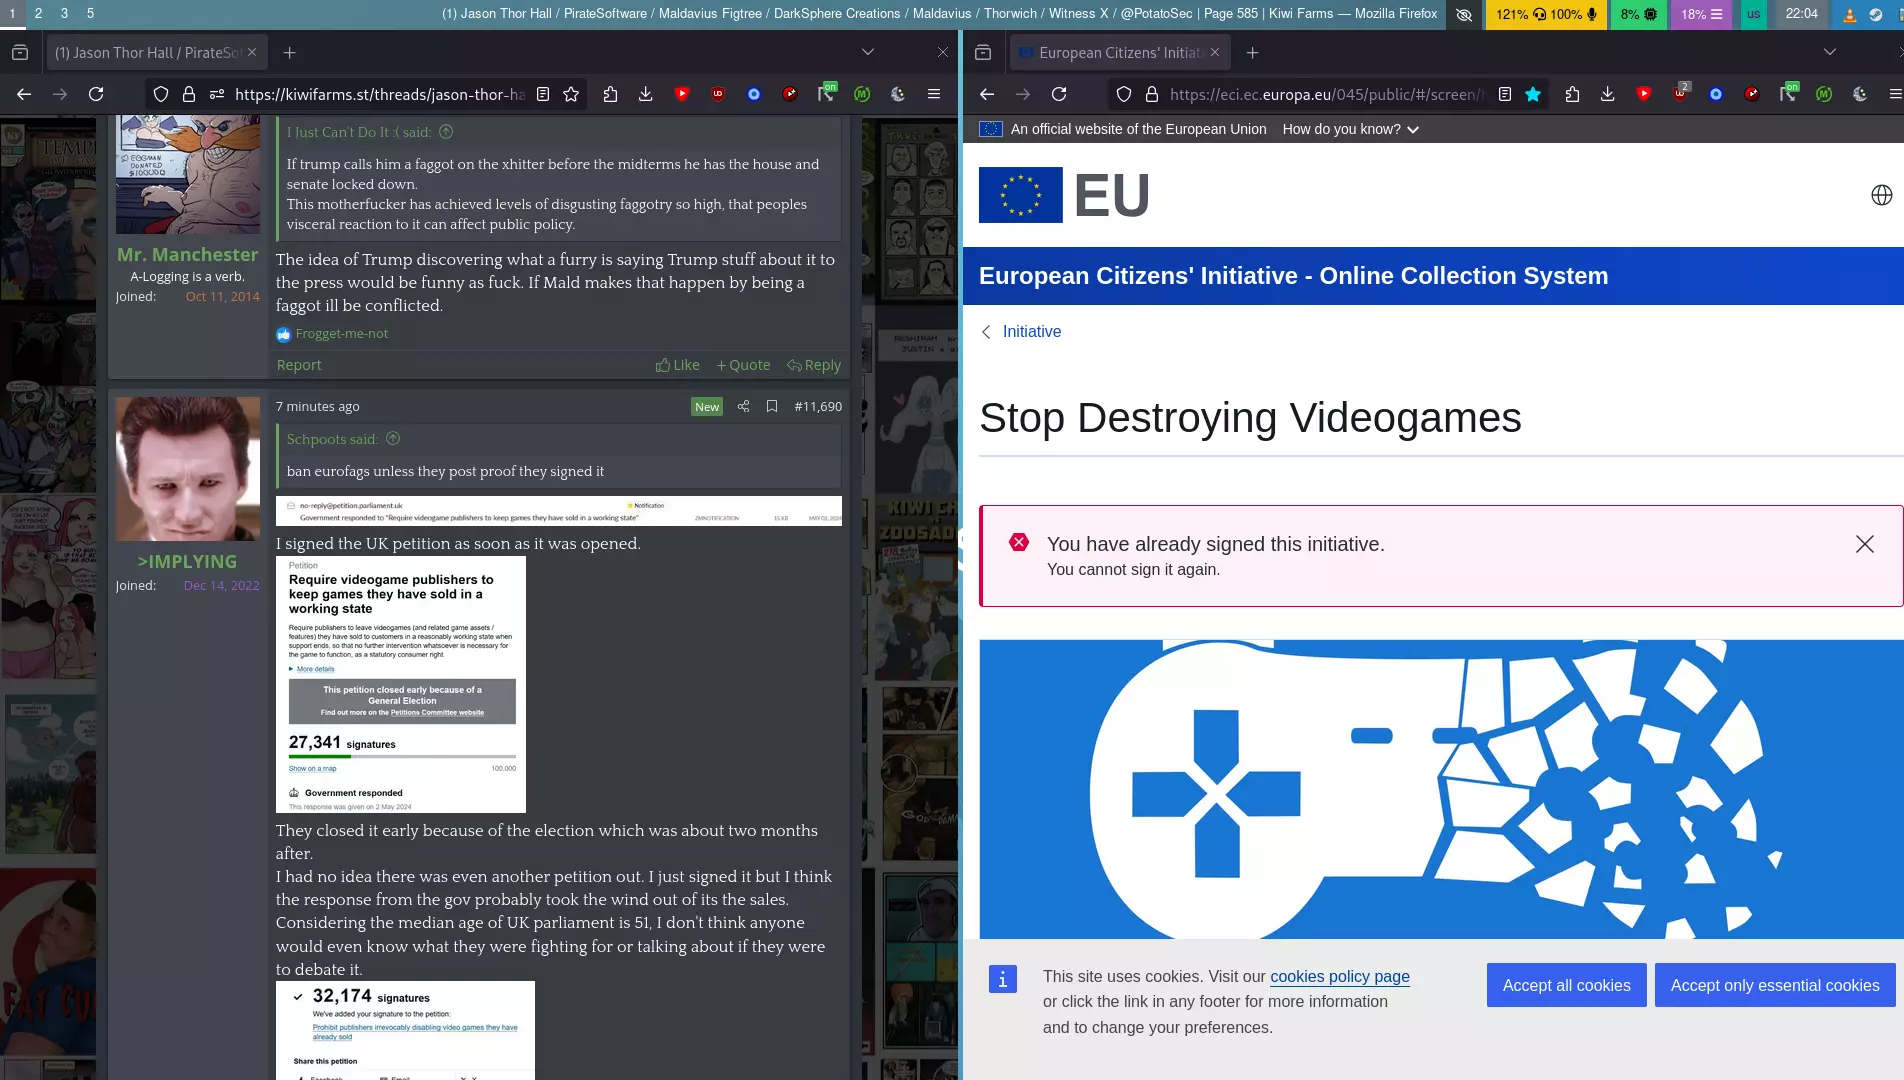Like Mr. Manchester's post
The height and width of the screenshot is (1080, 1904).
pyautogui.click(x=677, y=365)
